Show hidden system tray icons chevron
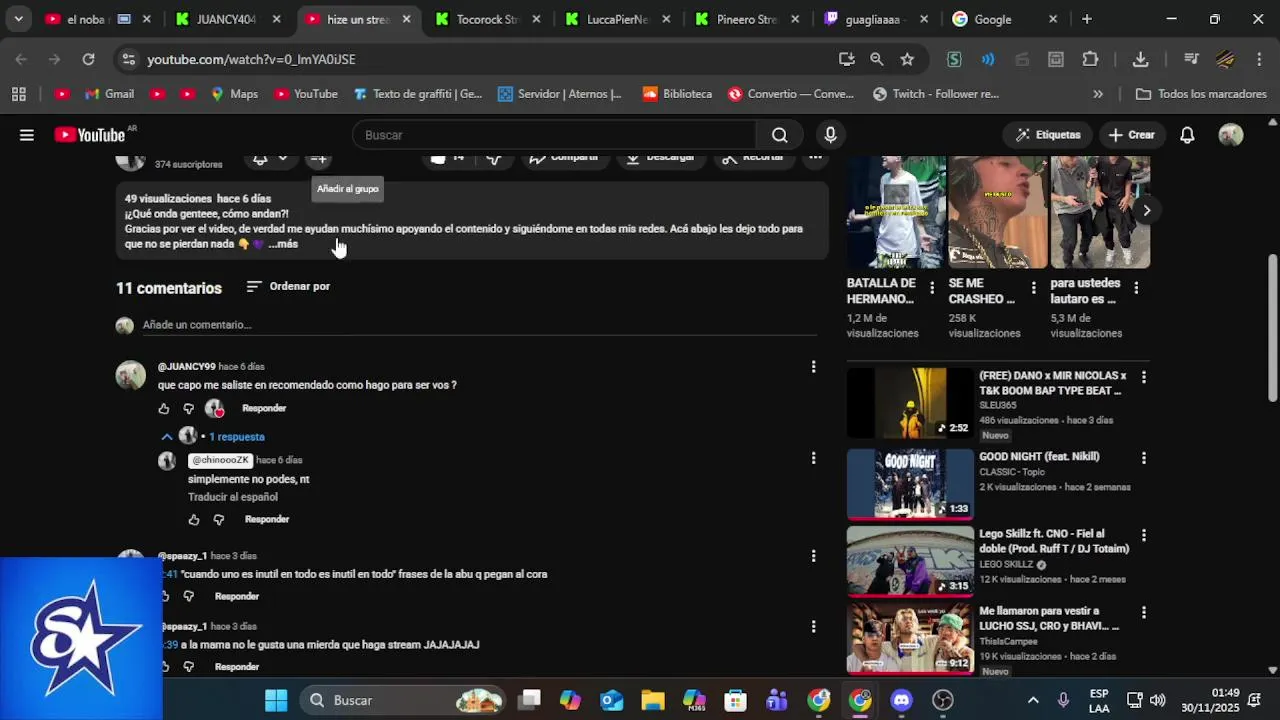This screenshot has width=1280, height=720. (x=1033, y=700)
